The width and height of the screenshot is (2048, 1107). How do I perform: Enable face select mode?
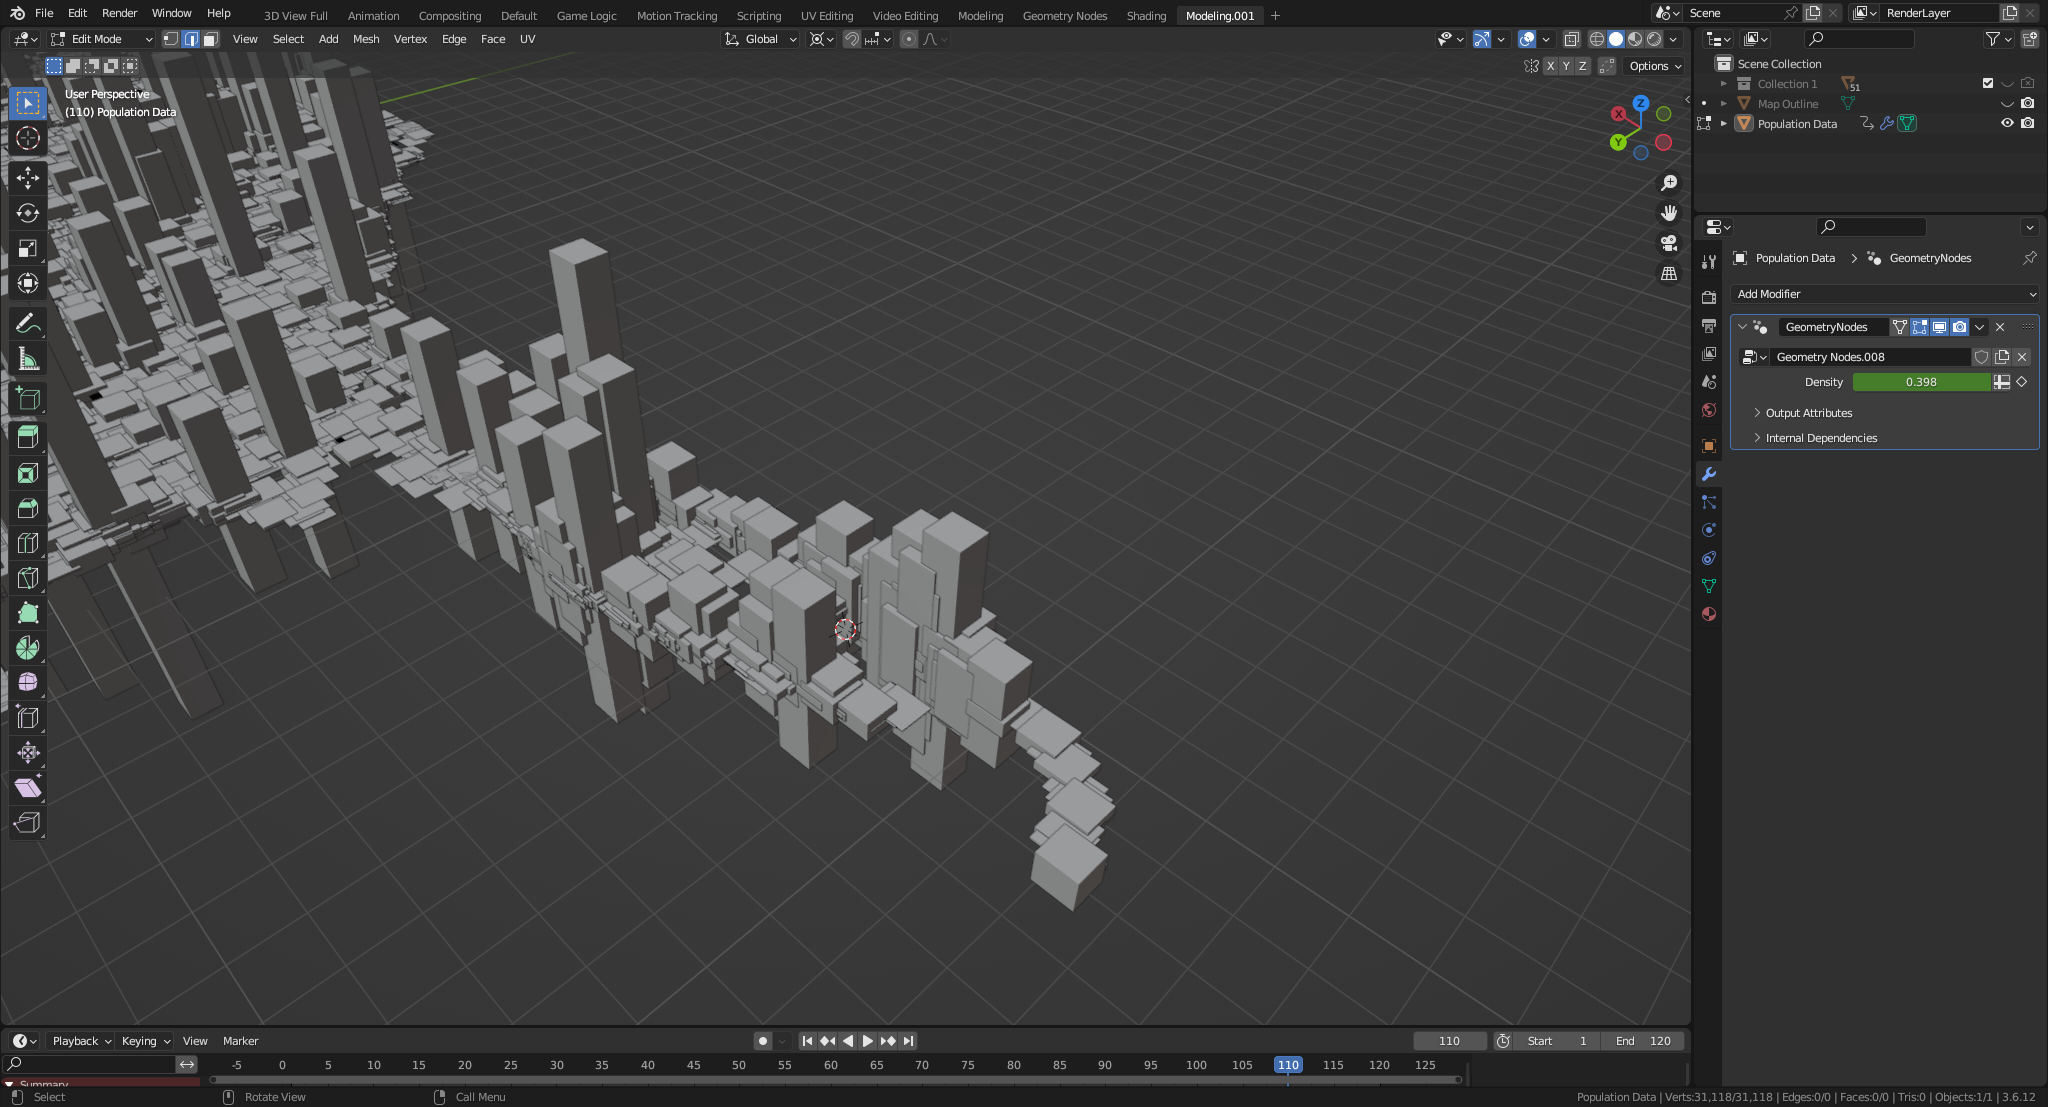click(x=210, y=39)
